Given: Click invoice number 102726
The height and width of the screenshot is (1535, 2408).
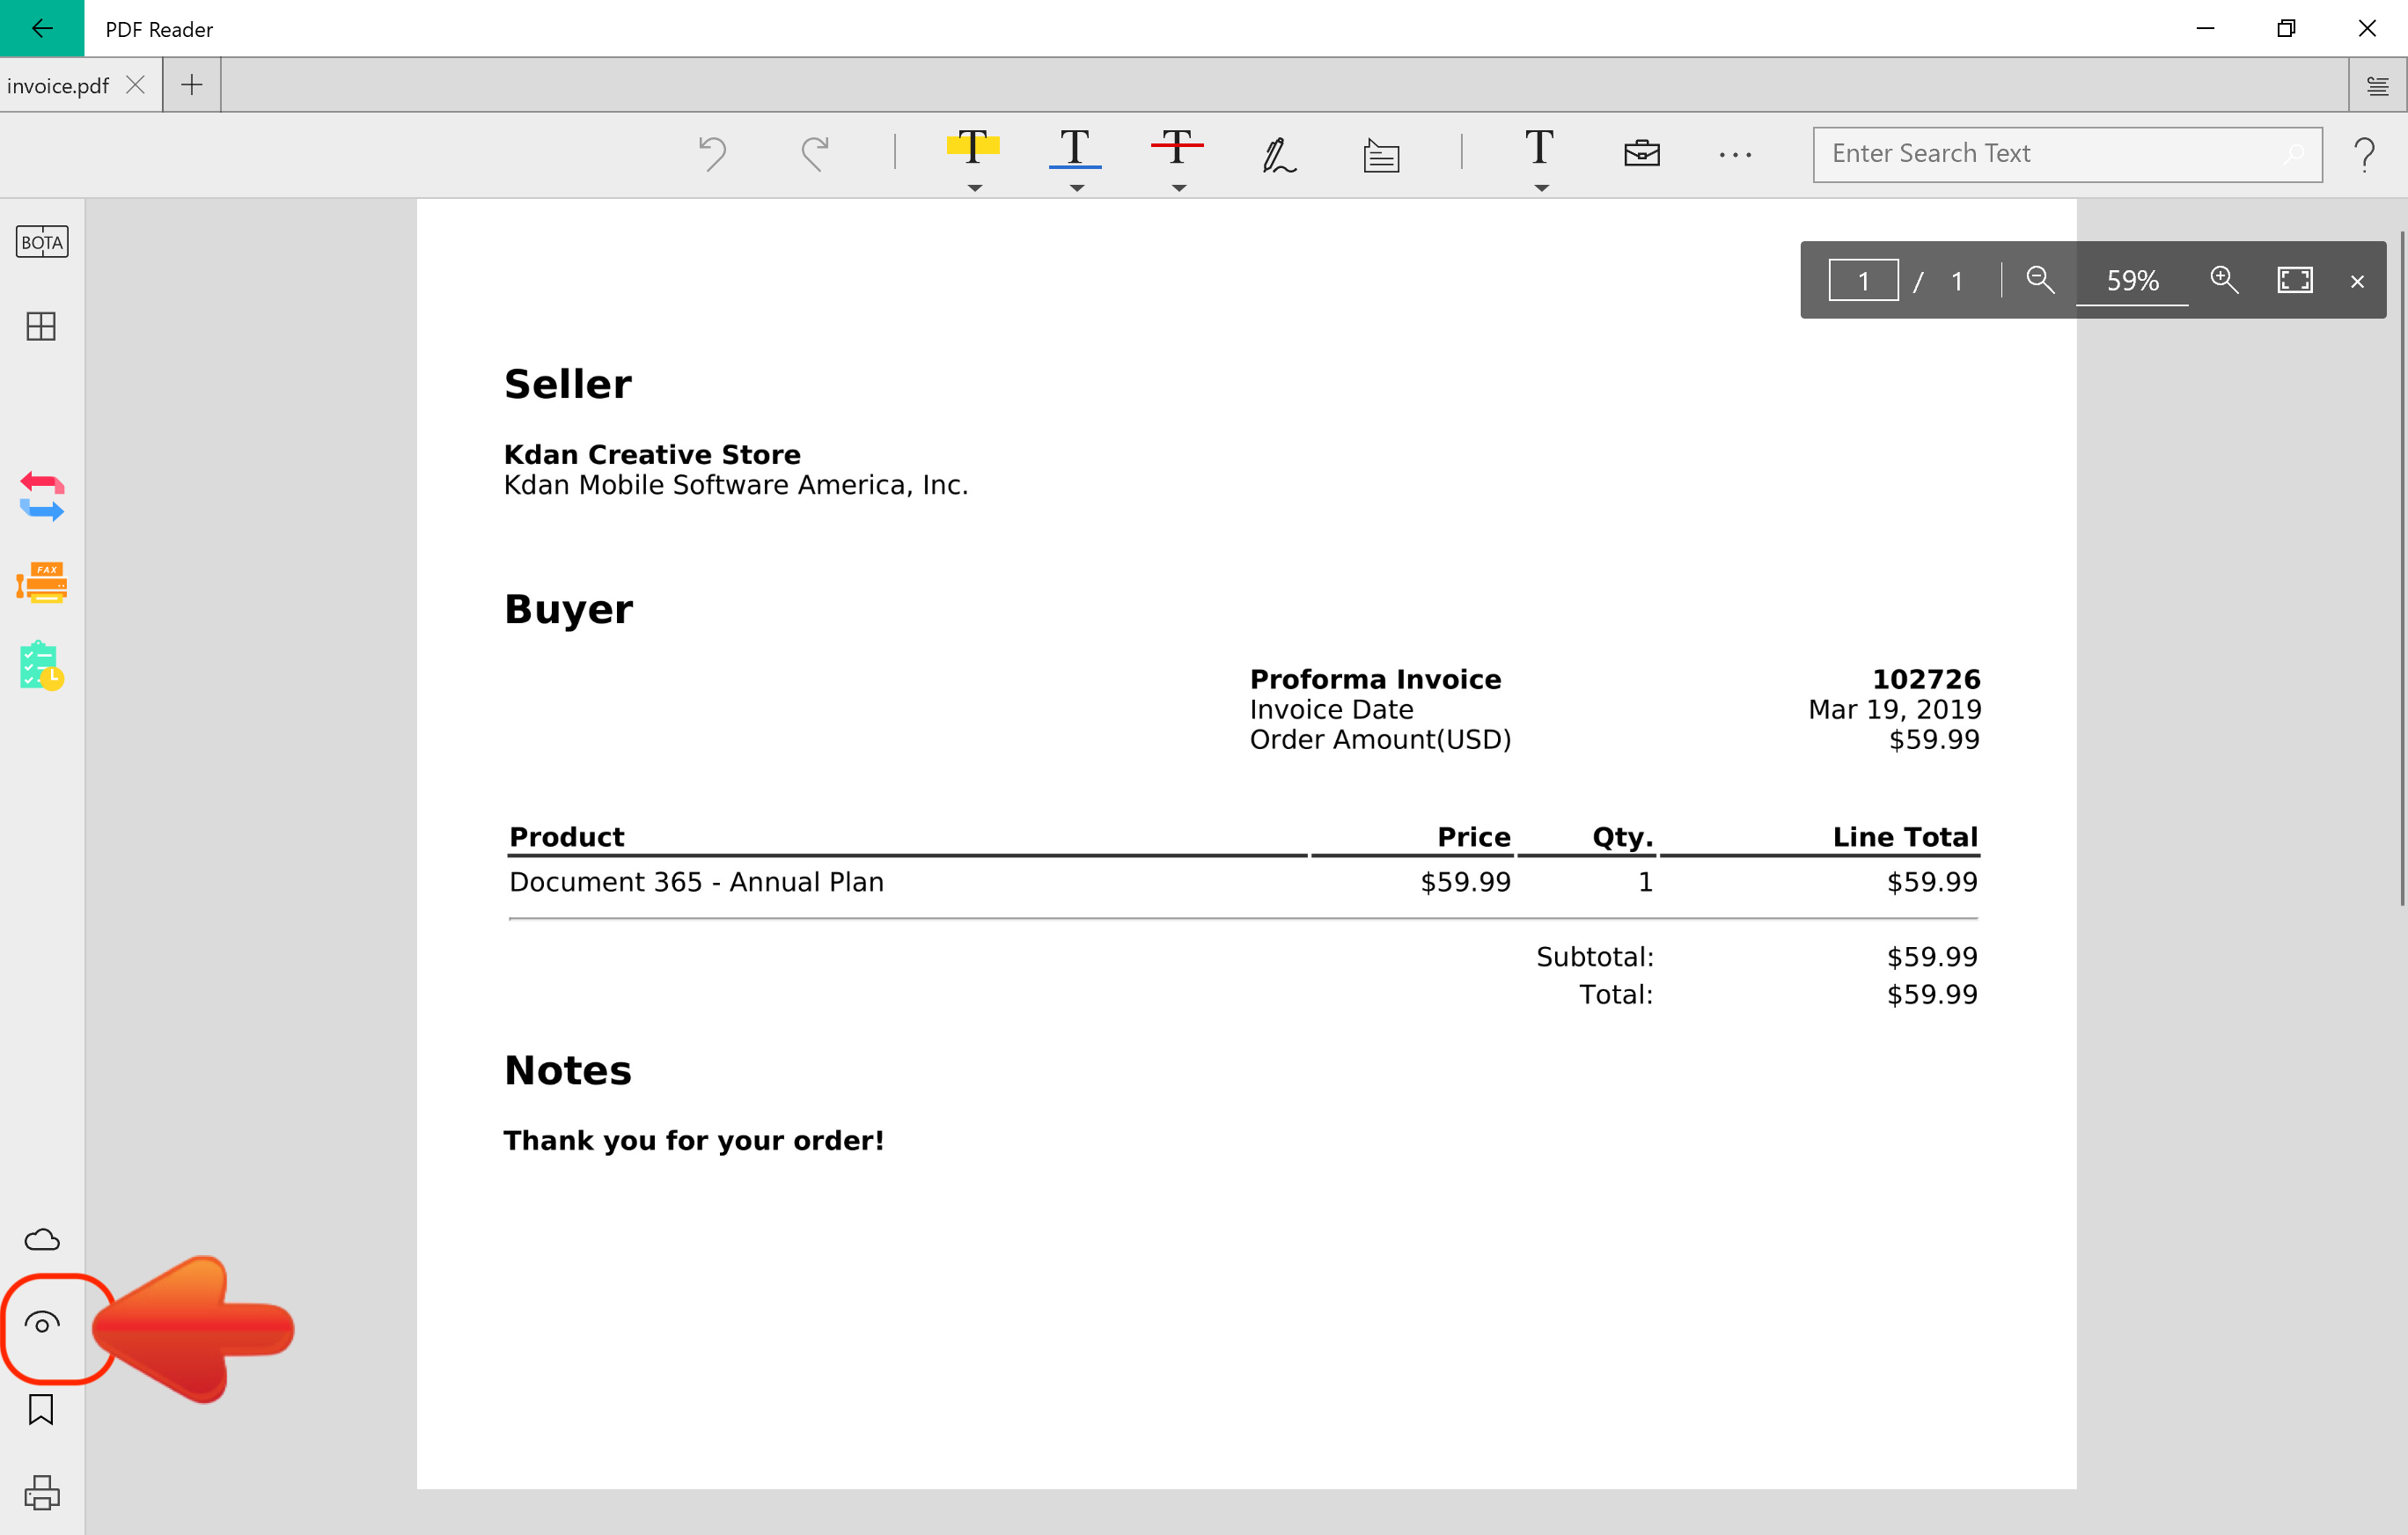Looking at the screenshot, I should click(x=1926, y=679).
